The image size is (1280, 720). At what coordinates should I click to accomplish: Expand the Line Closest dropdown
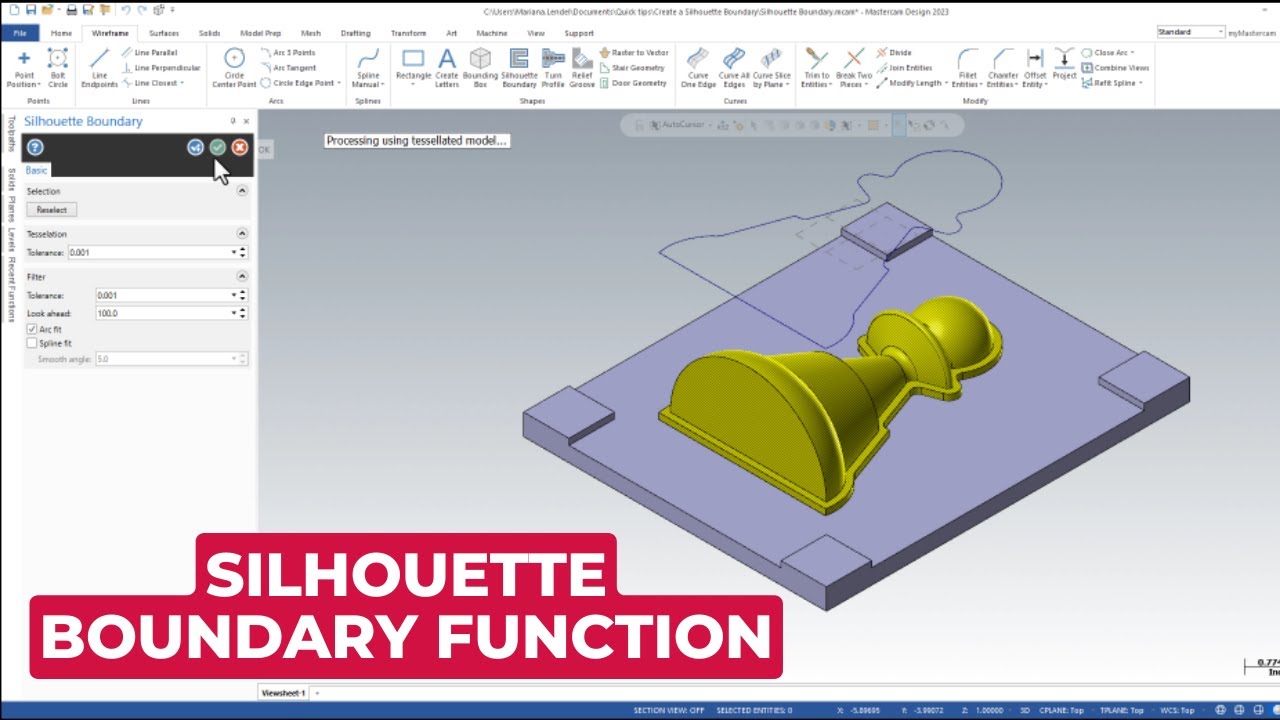click(181, 83)
